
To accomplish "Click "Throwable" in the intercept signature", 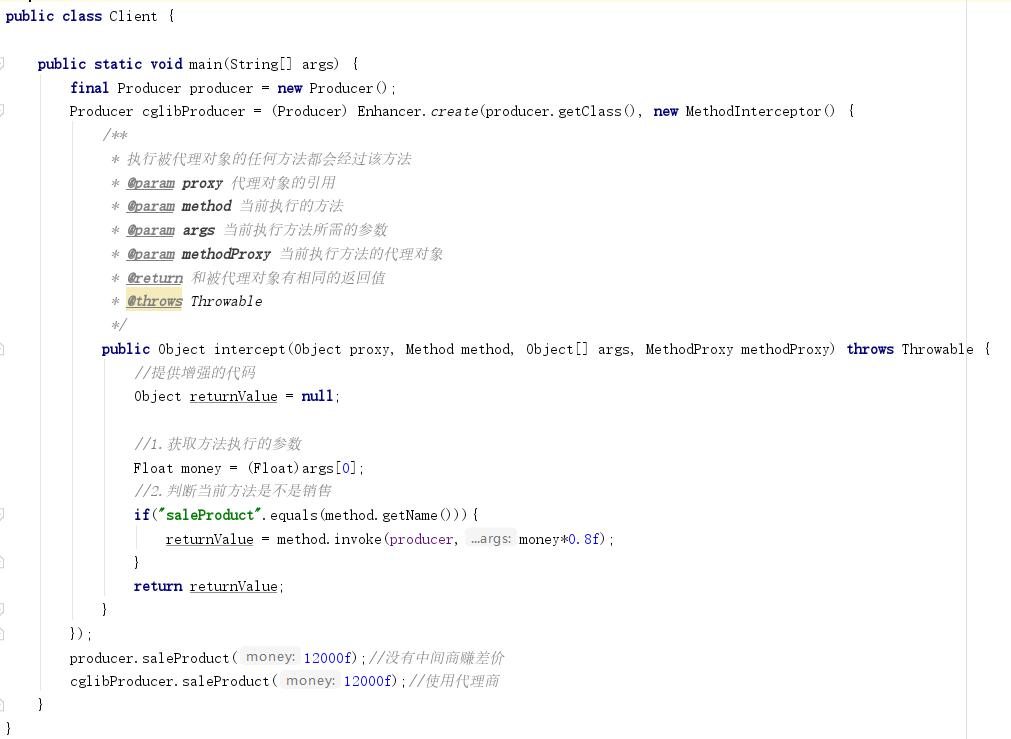I will [x=937, y=349].
